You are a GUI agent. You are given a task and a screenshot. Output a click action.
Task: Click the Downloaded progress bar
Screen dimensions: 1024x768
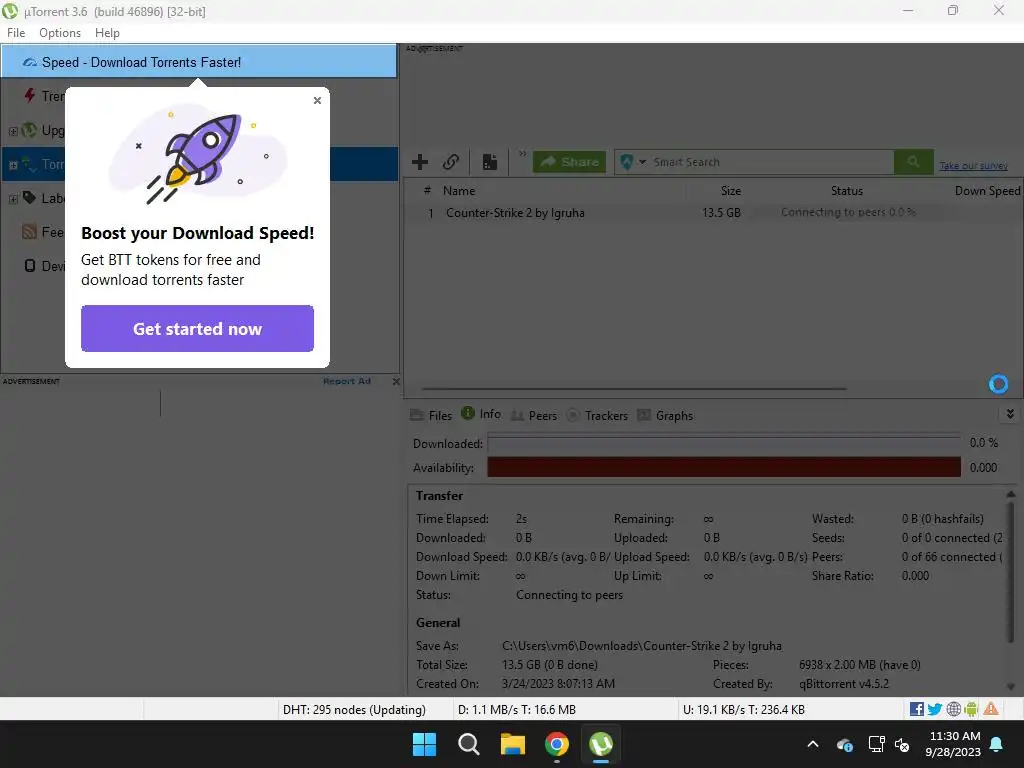click(724, 443)
